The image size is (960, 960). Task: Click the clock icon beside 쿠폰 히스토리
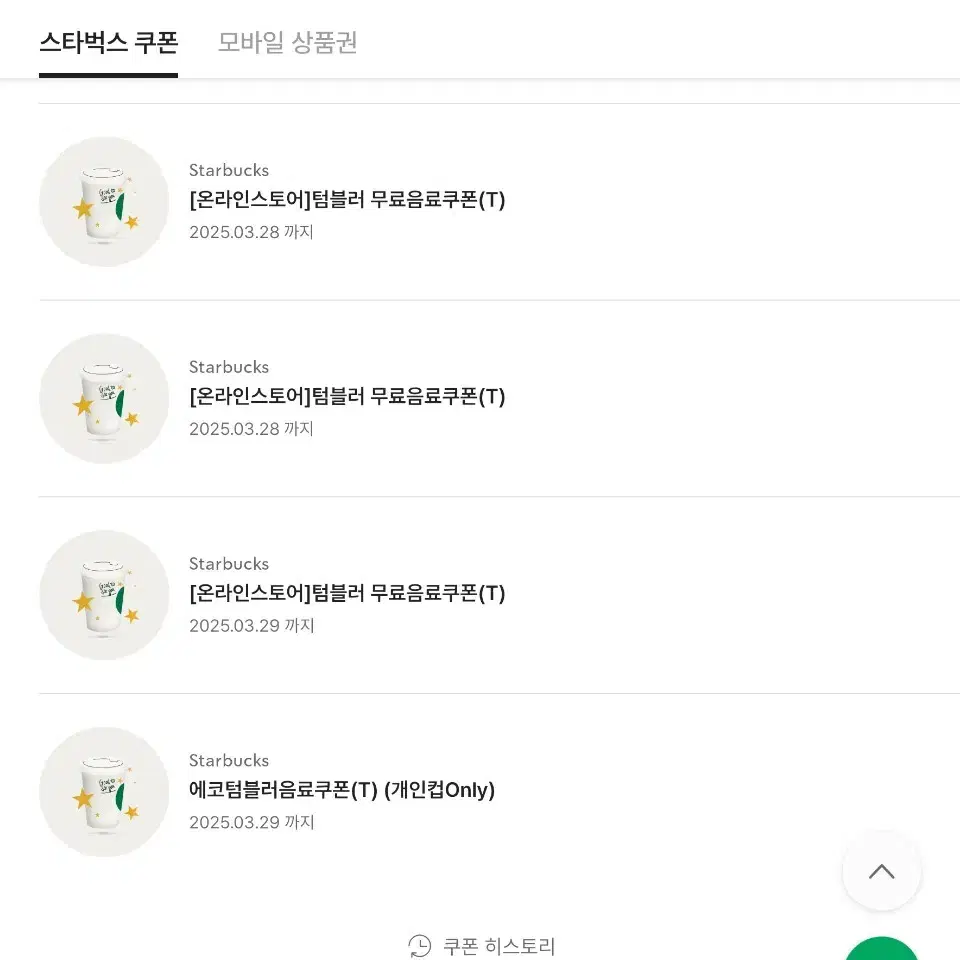pyautogui.click(x=420, y=946)
